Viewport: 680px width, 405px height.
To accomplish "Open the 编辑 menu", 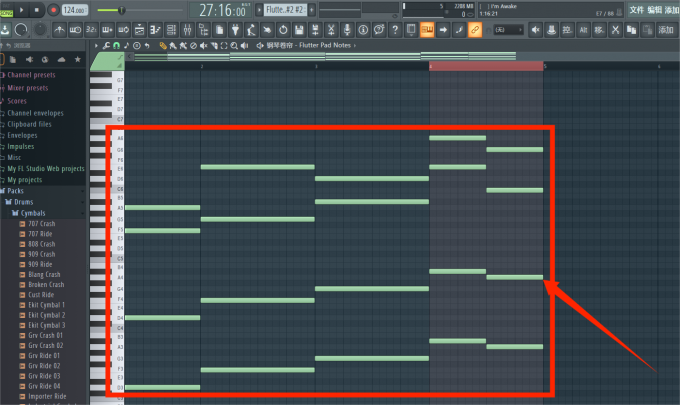I will coord(654,10).
